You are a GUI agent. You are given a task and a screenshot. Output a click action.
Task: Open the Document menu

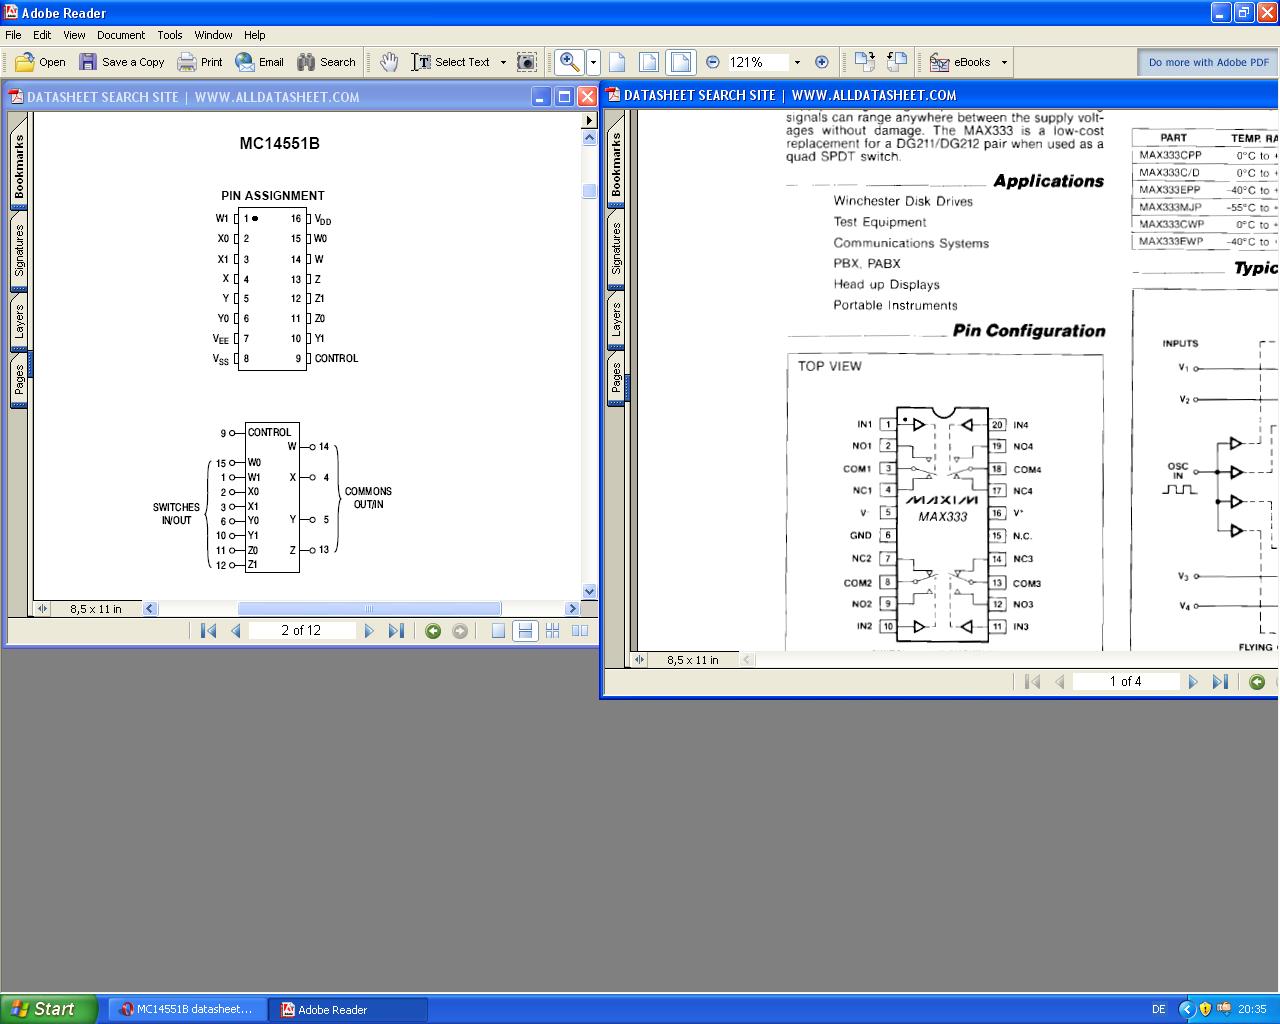point(121,35)
